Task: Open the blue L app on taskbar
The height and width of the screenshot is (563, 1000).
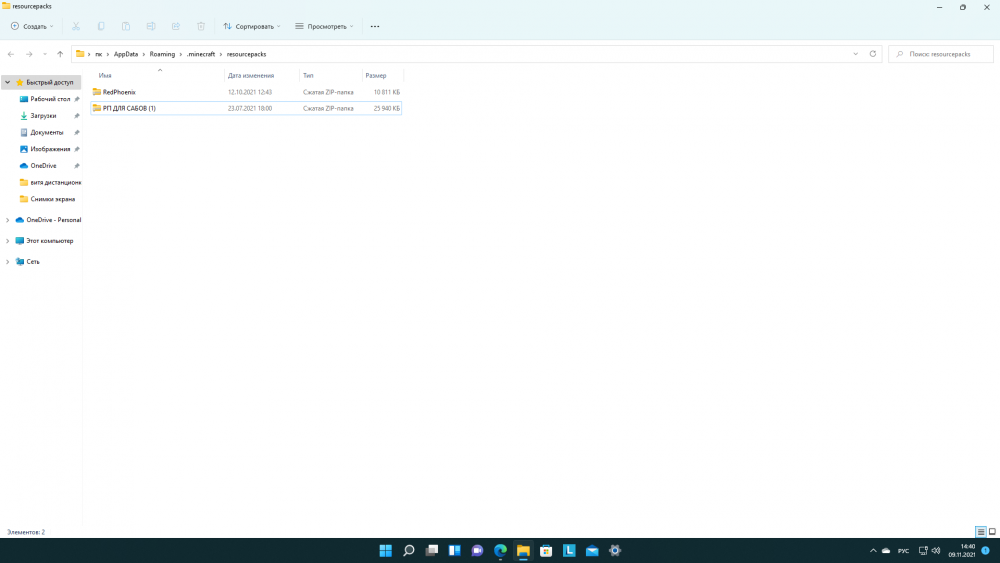Action: tap(570, 550)
